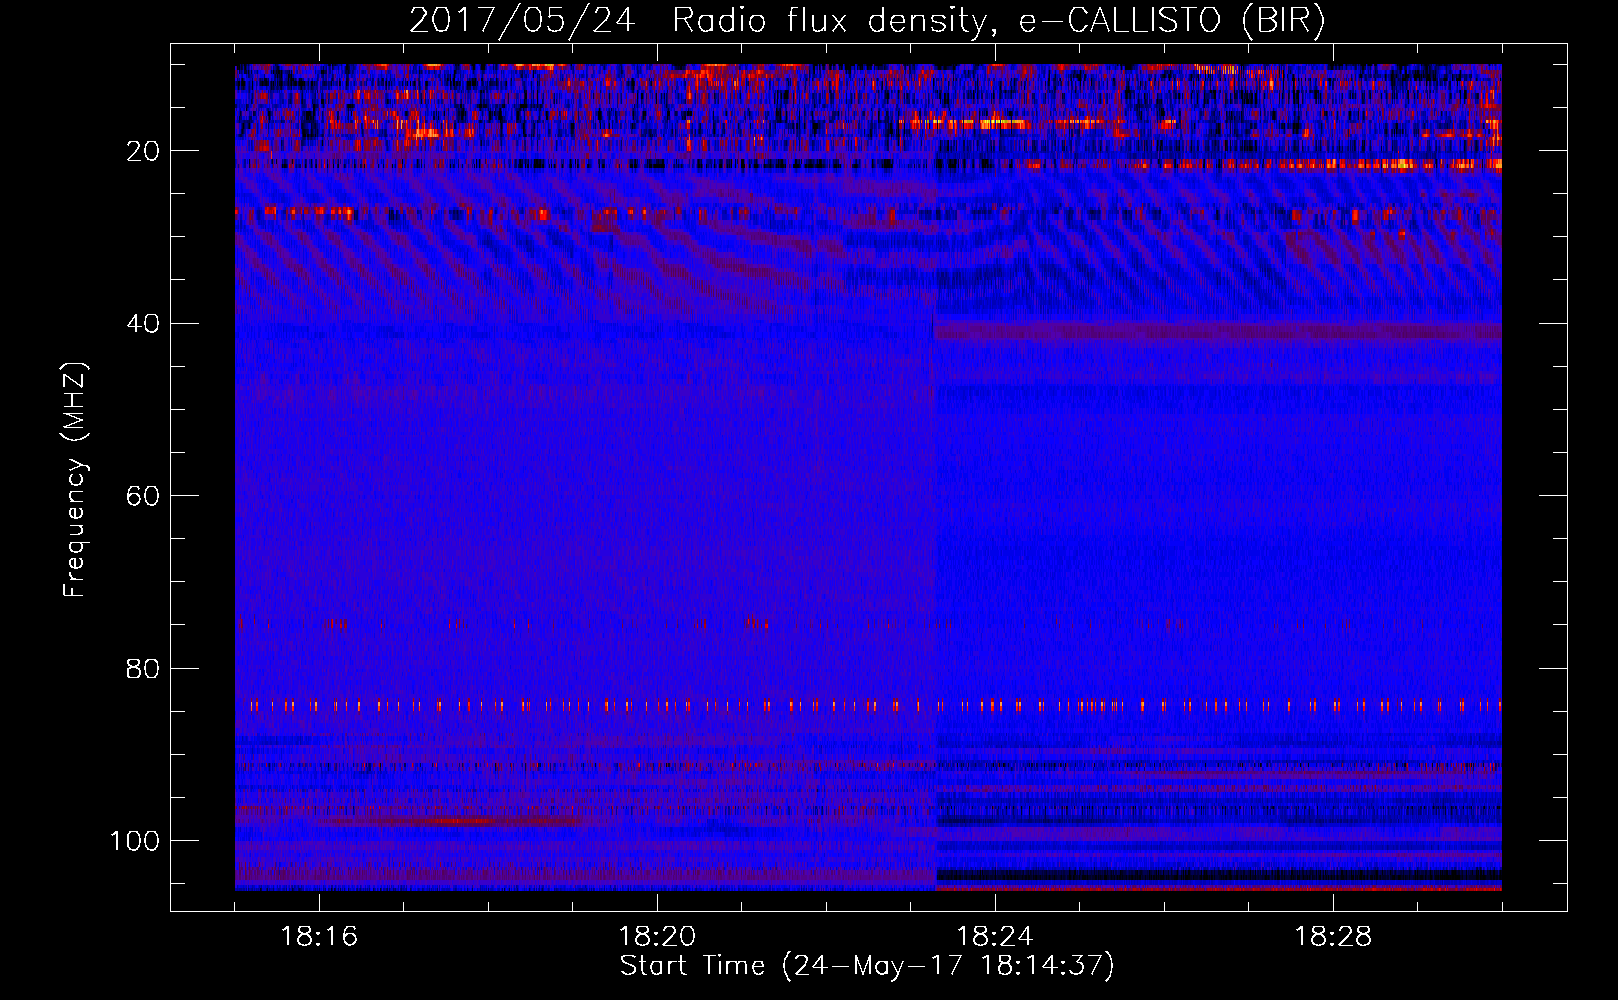Click the 'Frequency (MHZ)' axis label

pos(75,479)
